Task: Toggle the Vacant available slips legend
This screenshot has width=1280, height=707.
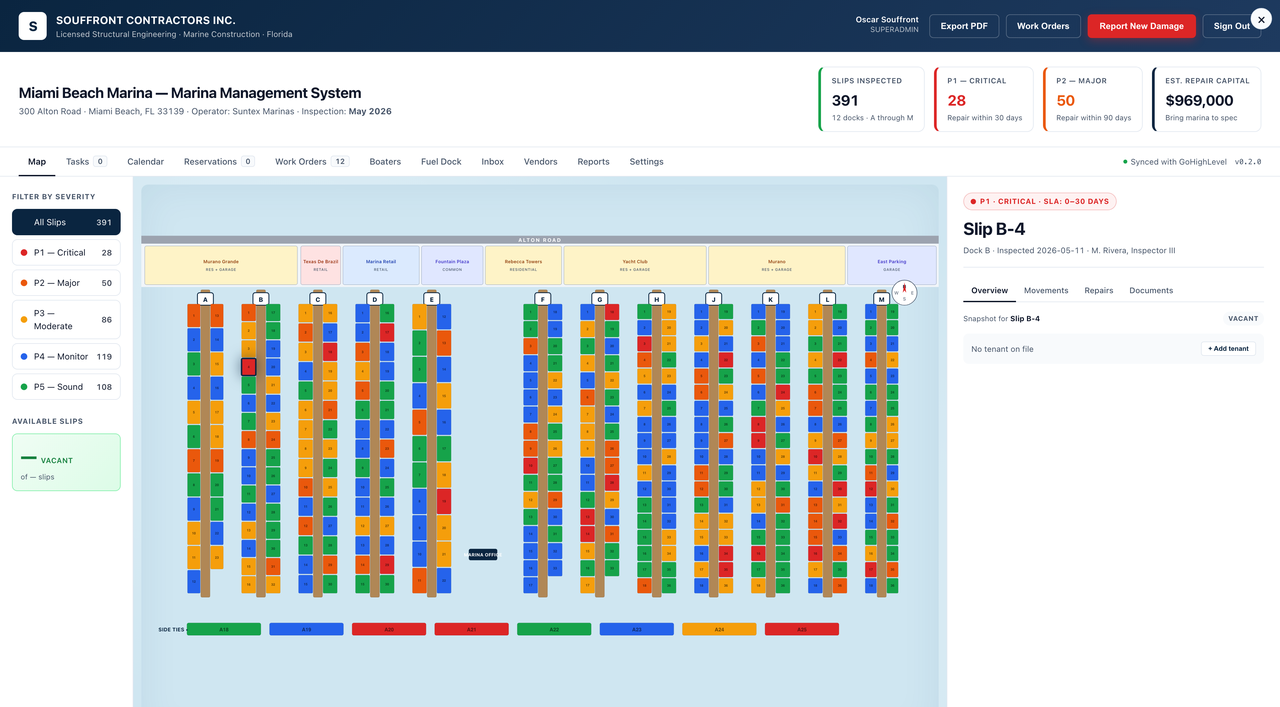Action: pos(66,462)
